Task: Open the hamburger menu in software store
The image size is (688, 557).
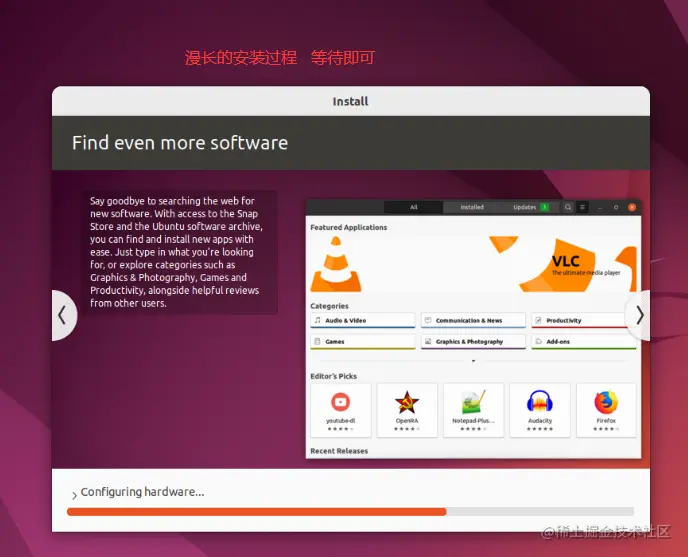Action: (x=582, y=207)
